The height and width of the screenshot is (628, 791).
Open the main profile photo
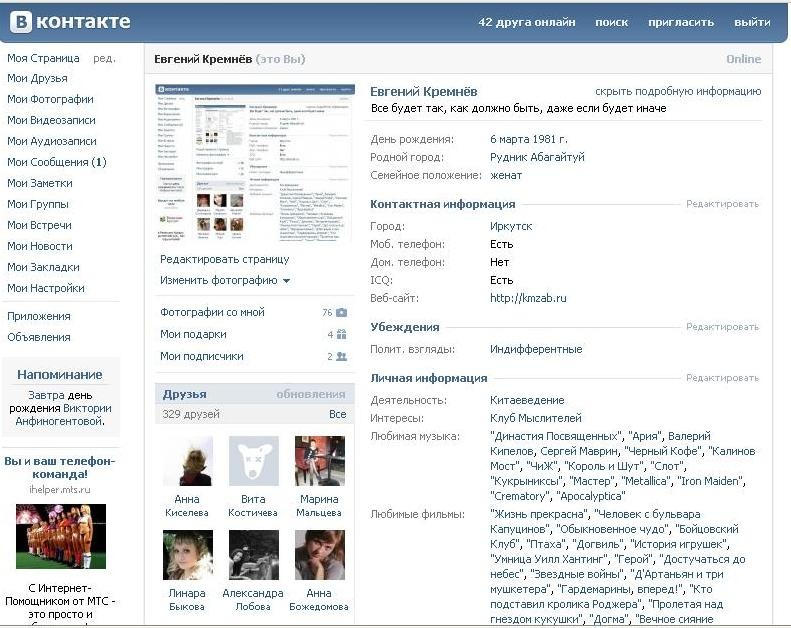[x=255, y=163]
